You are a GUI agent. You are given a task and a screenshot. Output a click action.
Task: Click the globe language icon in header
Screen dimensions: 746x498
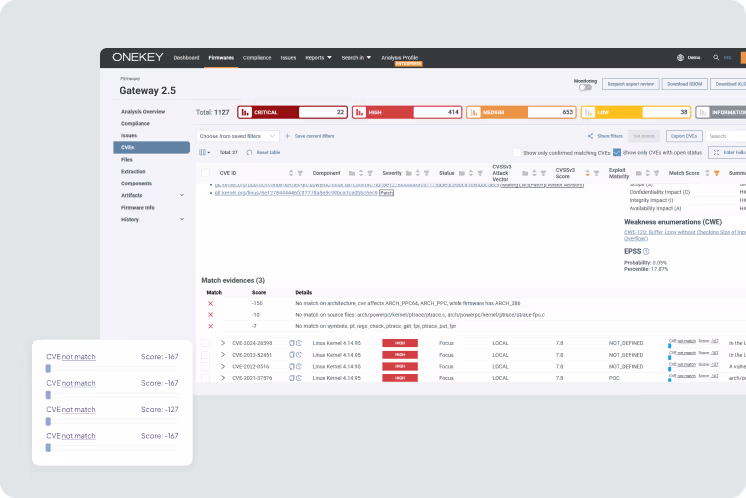[680, 58]
